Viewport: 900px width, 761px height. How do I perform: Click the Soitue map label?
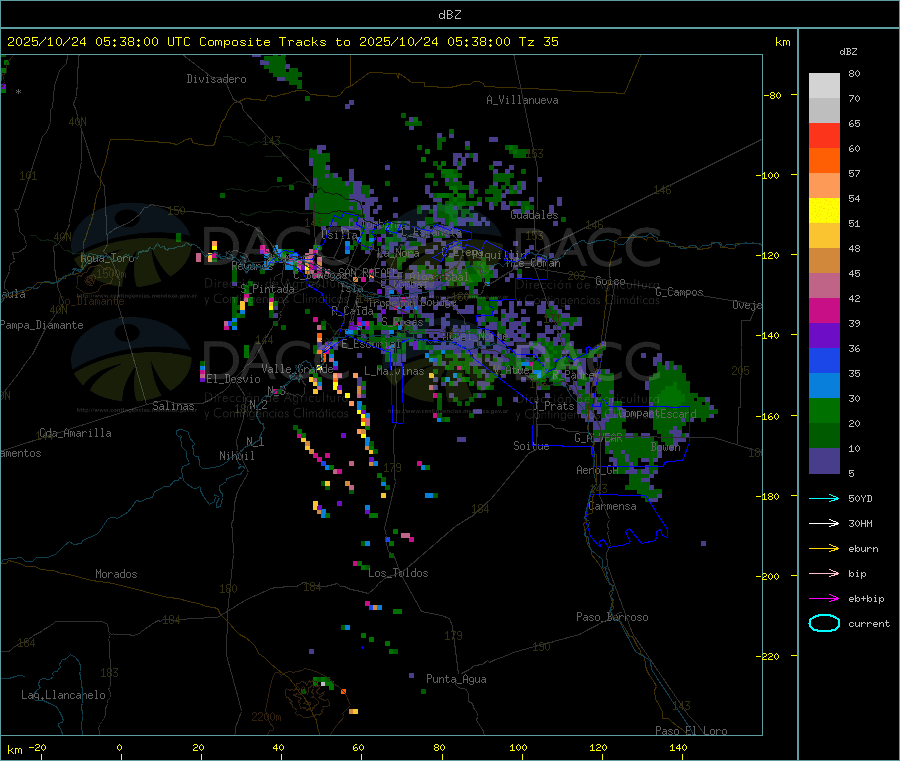pyautogui.click(x=531, y=446)
